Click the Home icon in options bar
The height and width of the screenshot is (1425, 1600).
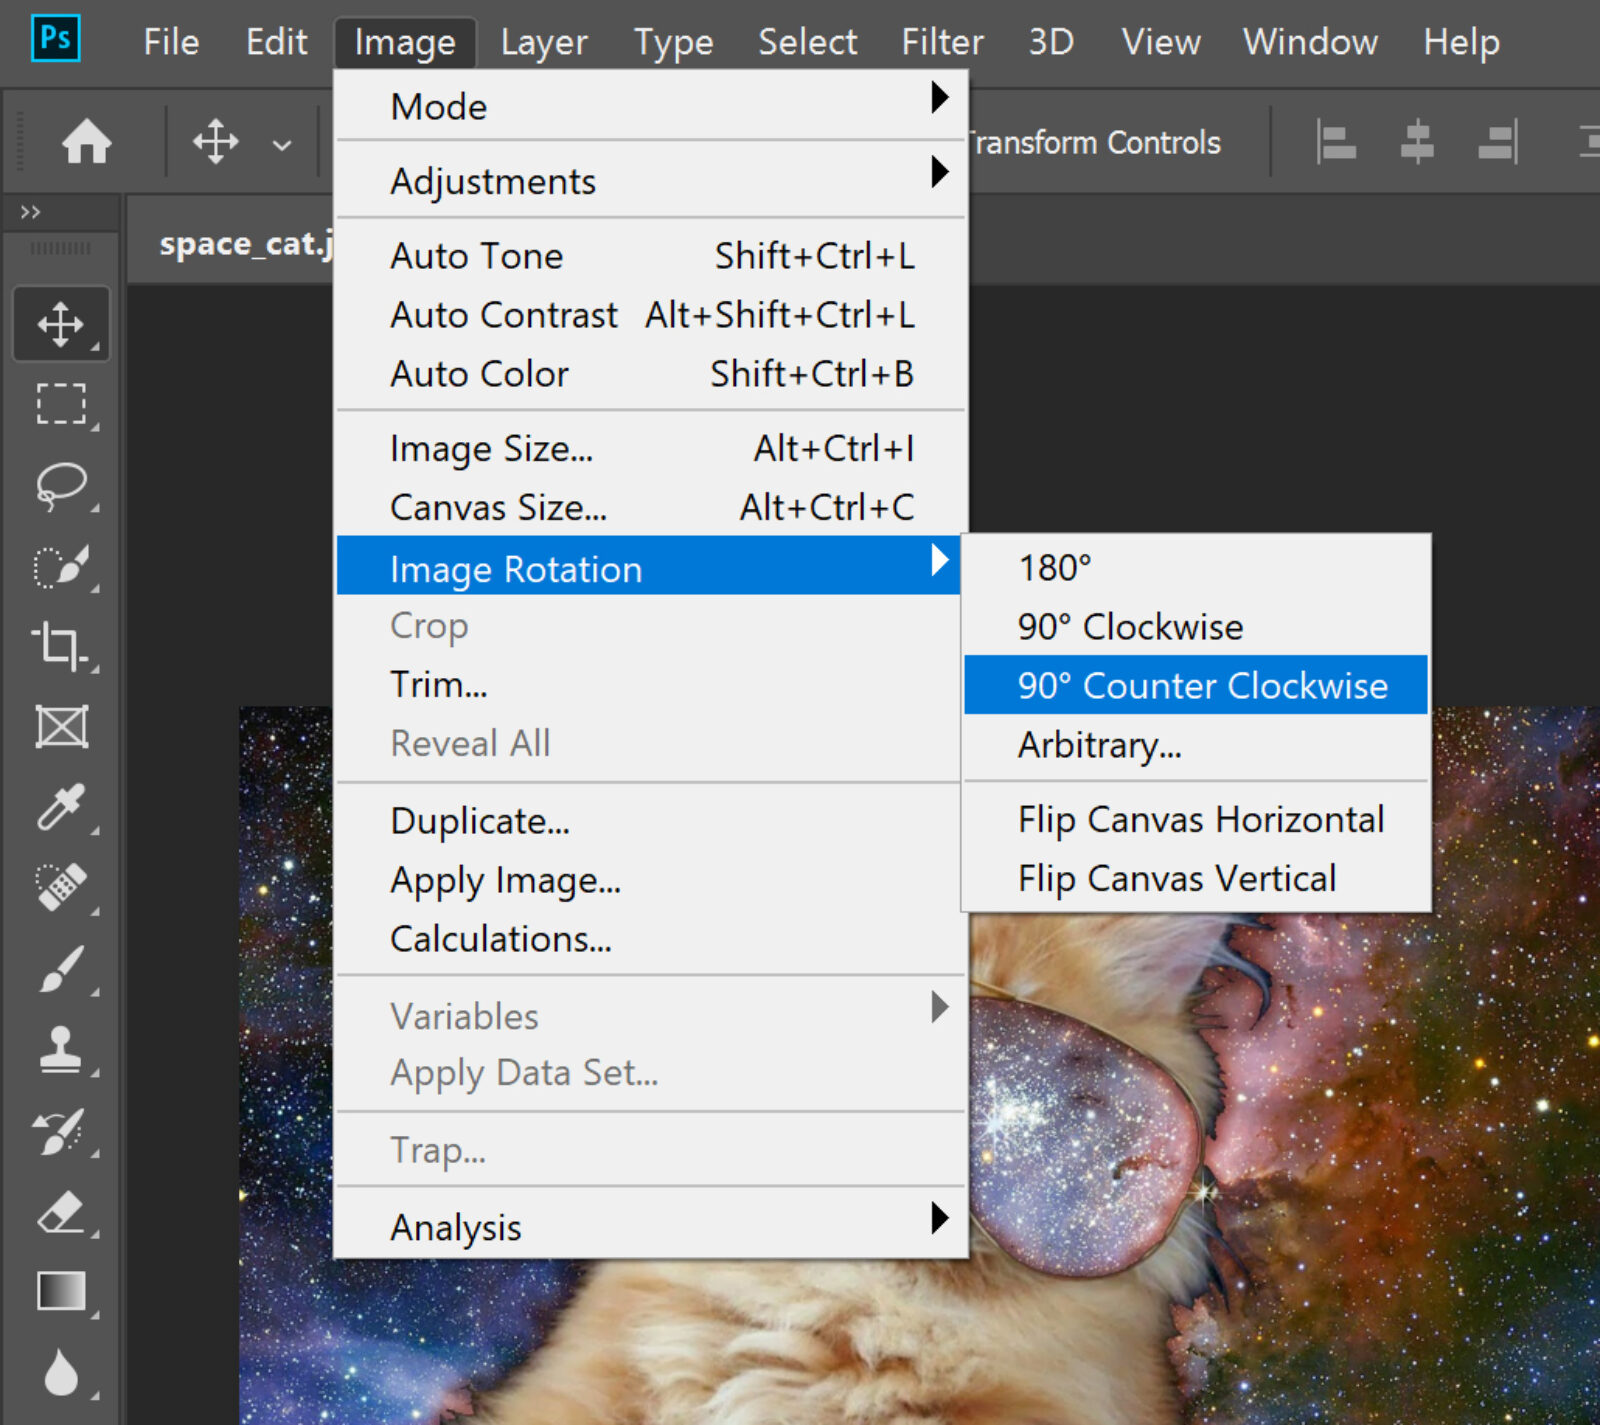point(87,141)
